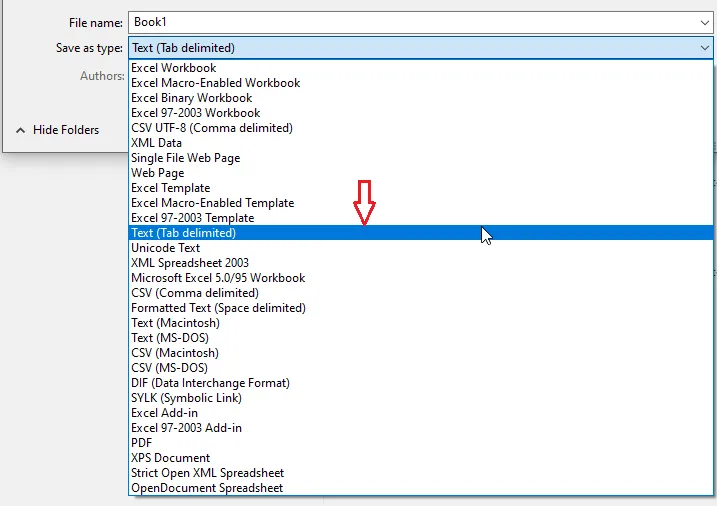Pick XPS Document format
This screenshot has height=506, width=717.
point(421,458)
